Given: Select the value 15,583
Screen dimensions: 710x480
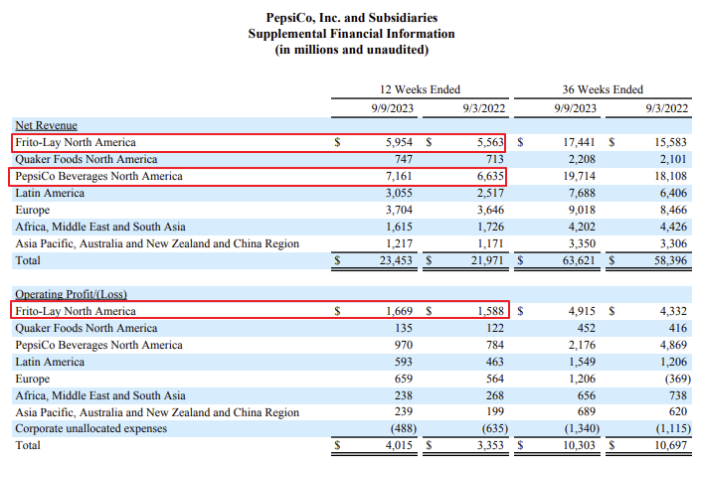Looking at the screenshot, I should tap(671, 142).
